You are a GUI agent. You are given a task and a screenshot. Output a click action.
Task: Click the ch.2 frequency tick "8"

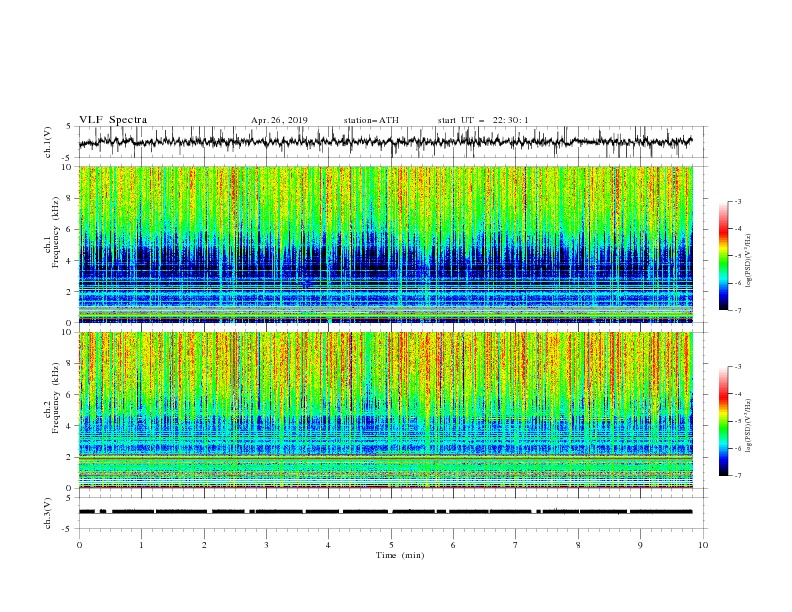(70, 364)
